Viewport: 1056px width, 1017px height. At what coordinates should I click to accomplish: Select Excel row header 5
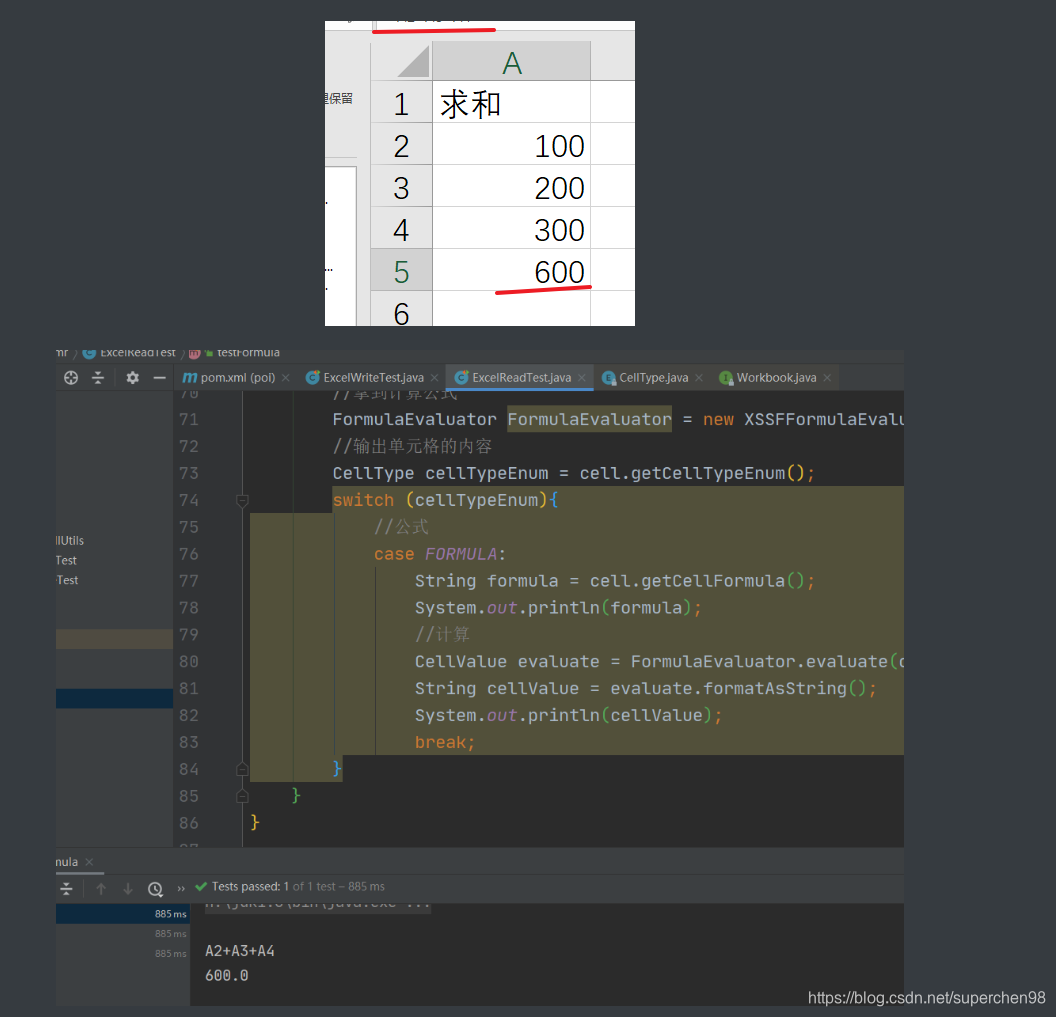(x=401, y=270)
